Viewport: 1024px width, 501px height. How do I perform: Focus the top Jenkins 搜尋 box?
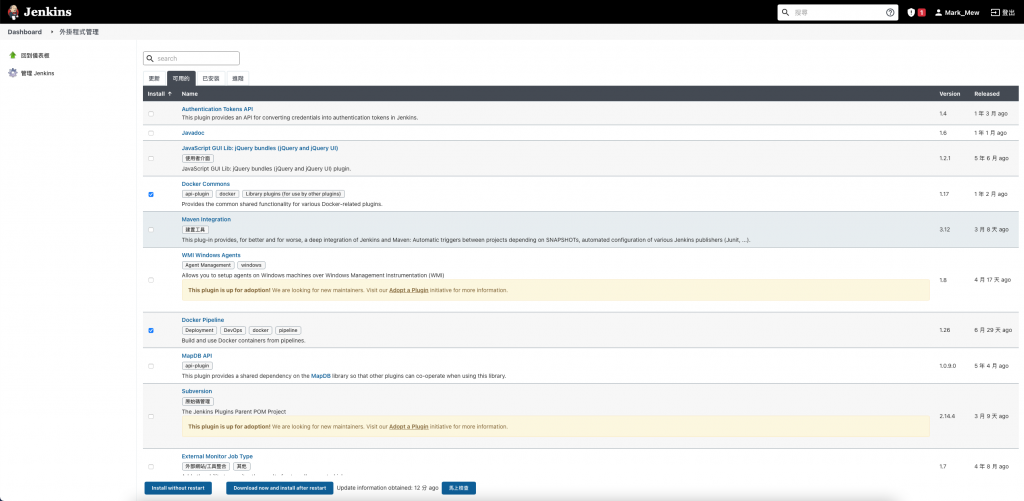point(838,12)
